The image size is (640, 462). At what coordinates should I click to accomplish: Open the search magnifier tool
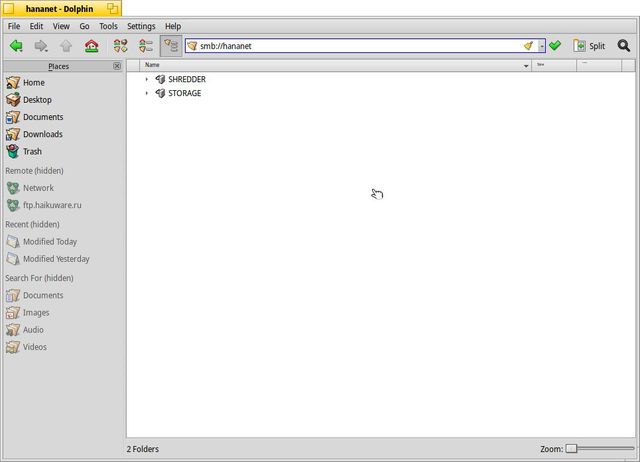624,46
